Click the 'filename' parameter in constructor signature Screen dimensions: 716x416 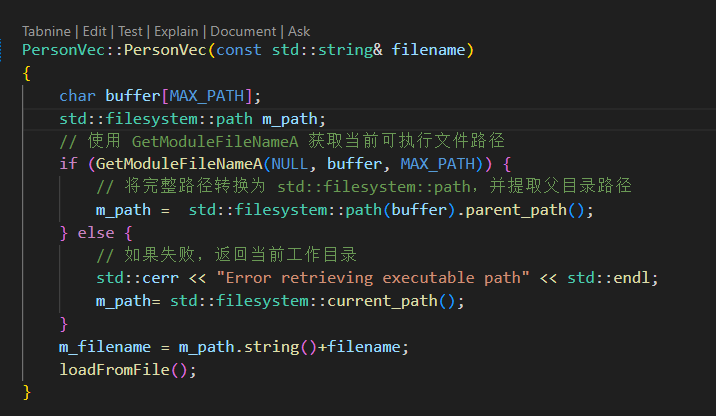(428, 50)
